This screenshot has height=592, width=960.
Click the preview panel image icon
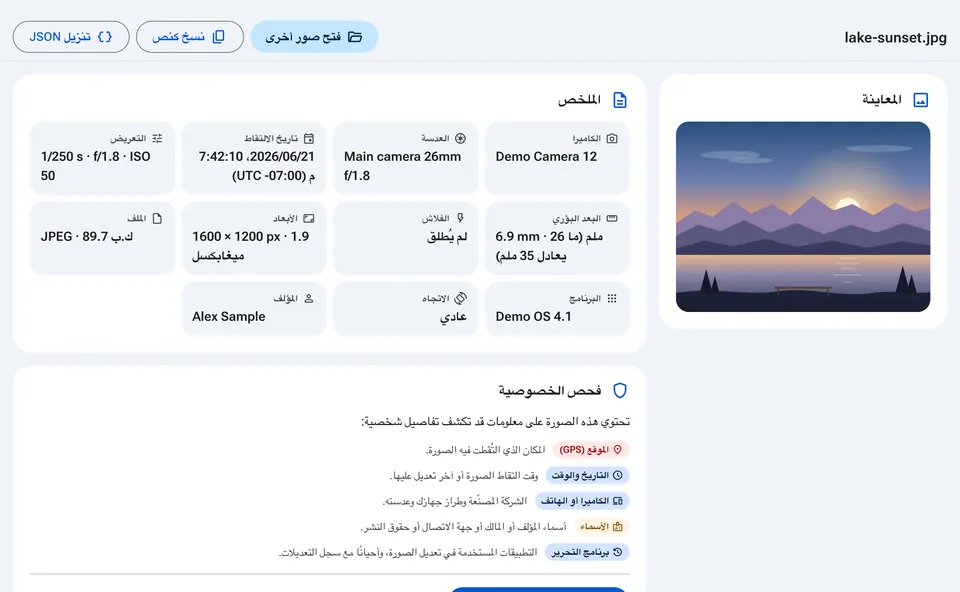[920, 100]
